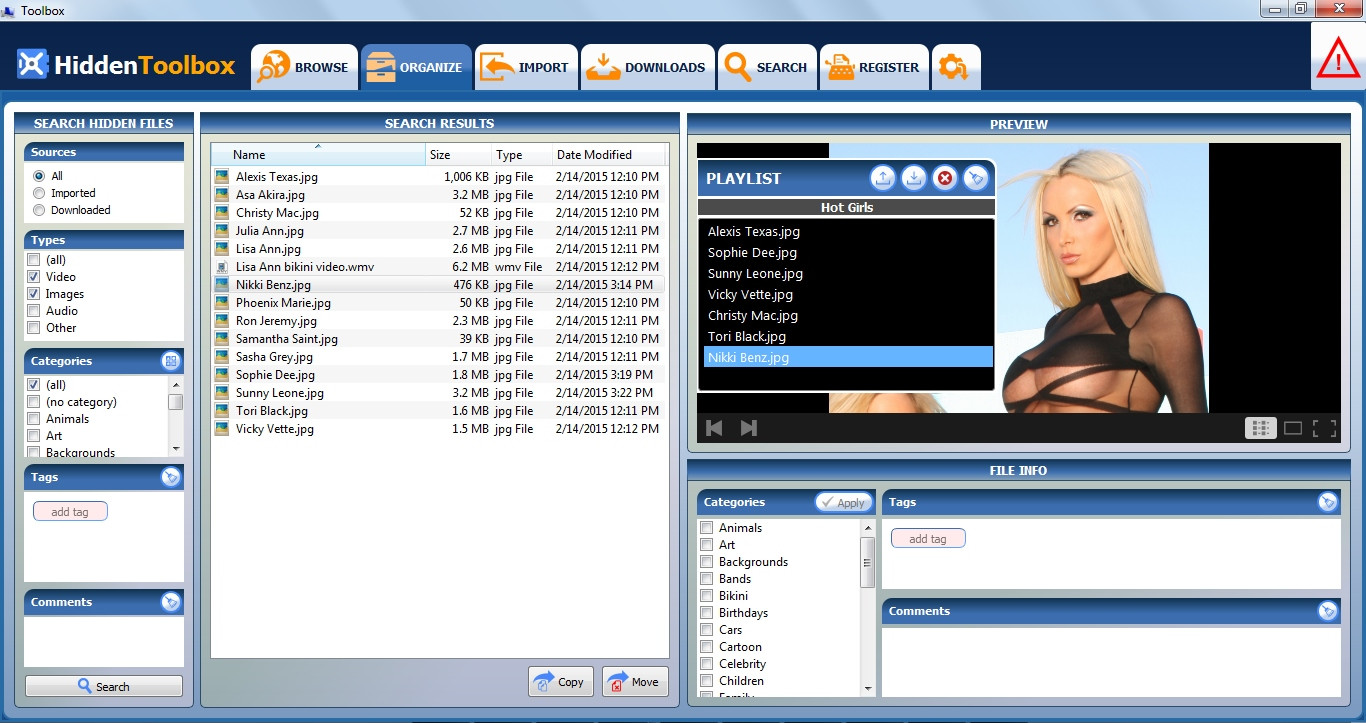Open the Browse tab
Screen dimensions: 1366x723
(304, 67)
